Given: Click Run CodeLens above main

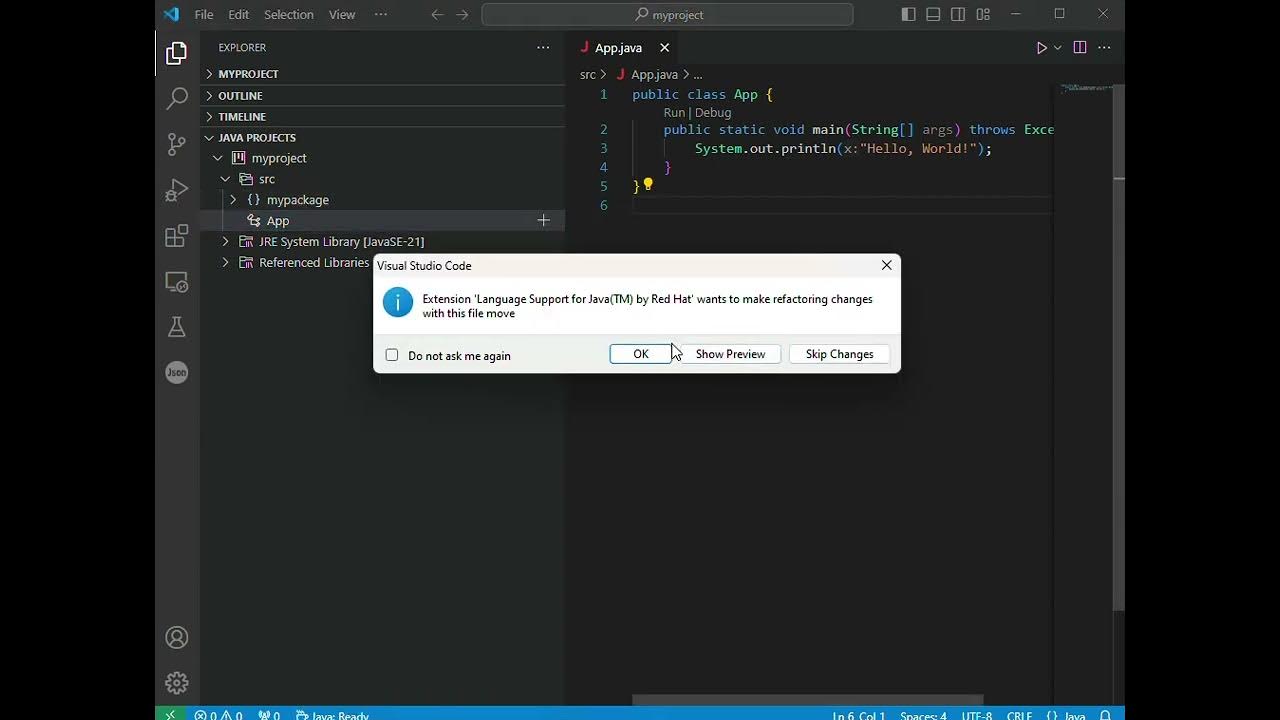Looking at the screenshot, I should coord(674,113).
